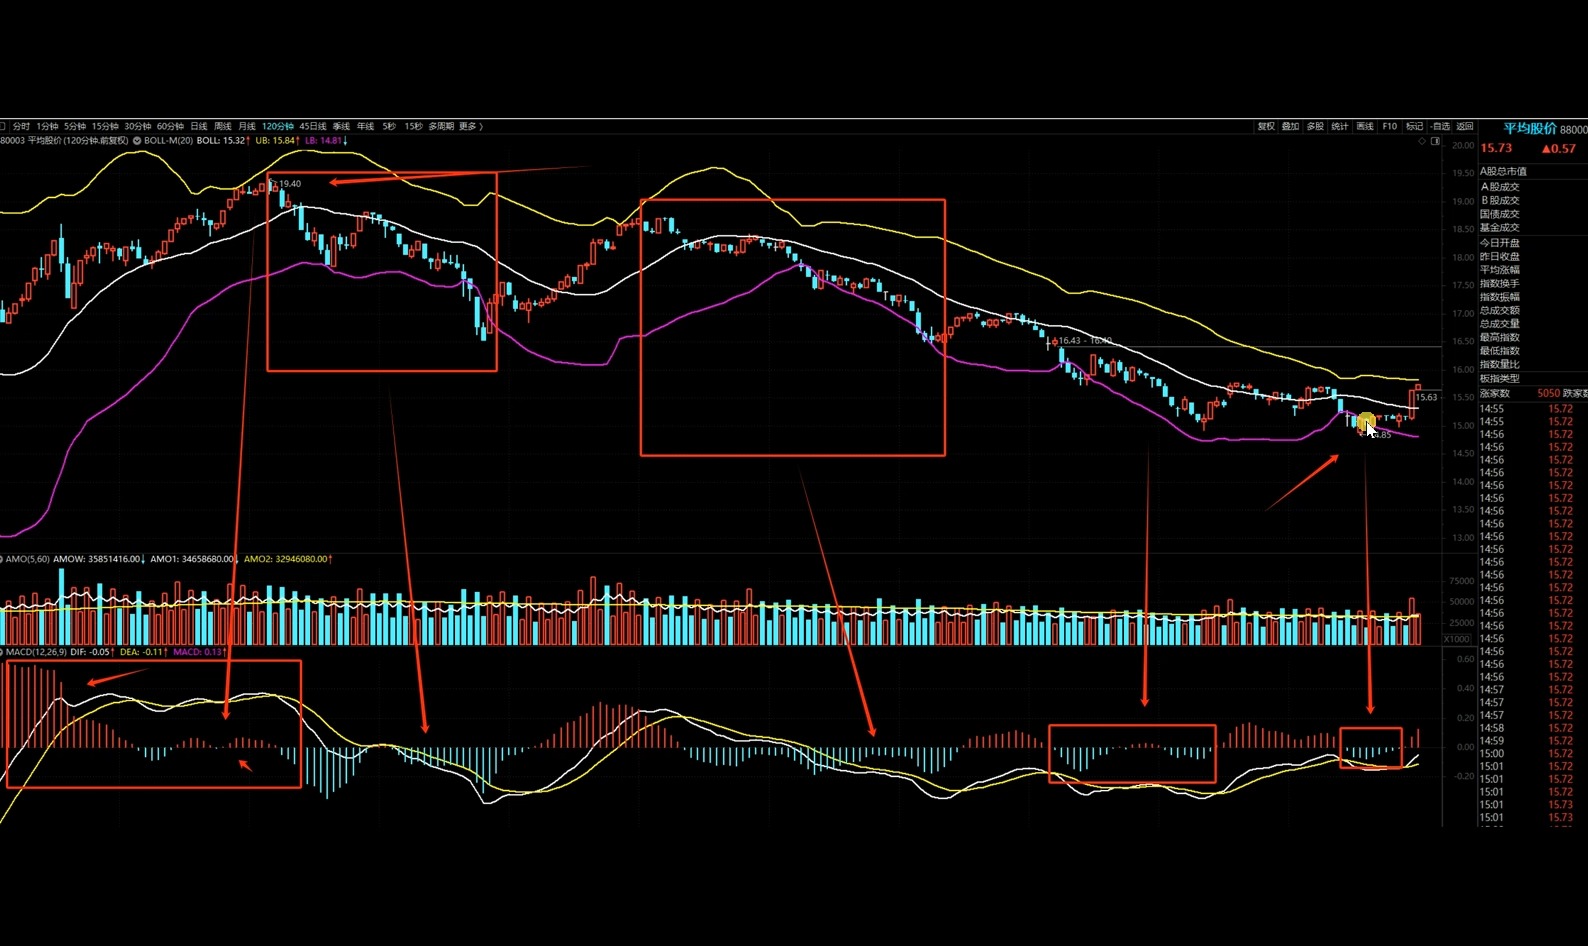Open 多股 multi-stock view
Screen dimensions: 1588x946
click(1315, 126)
